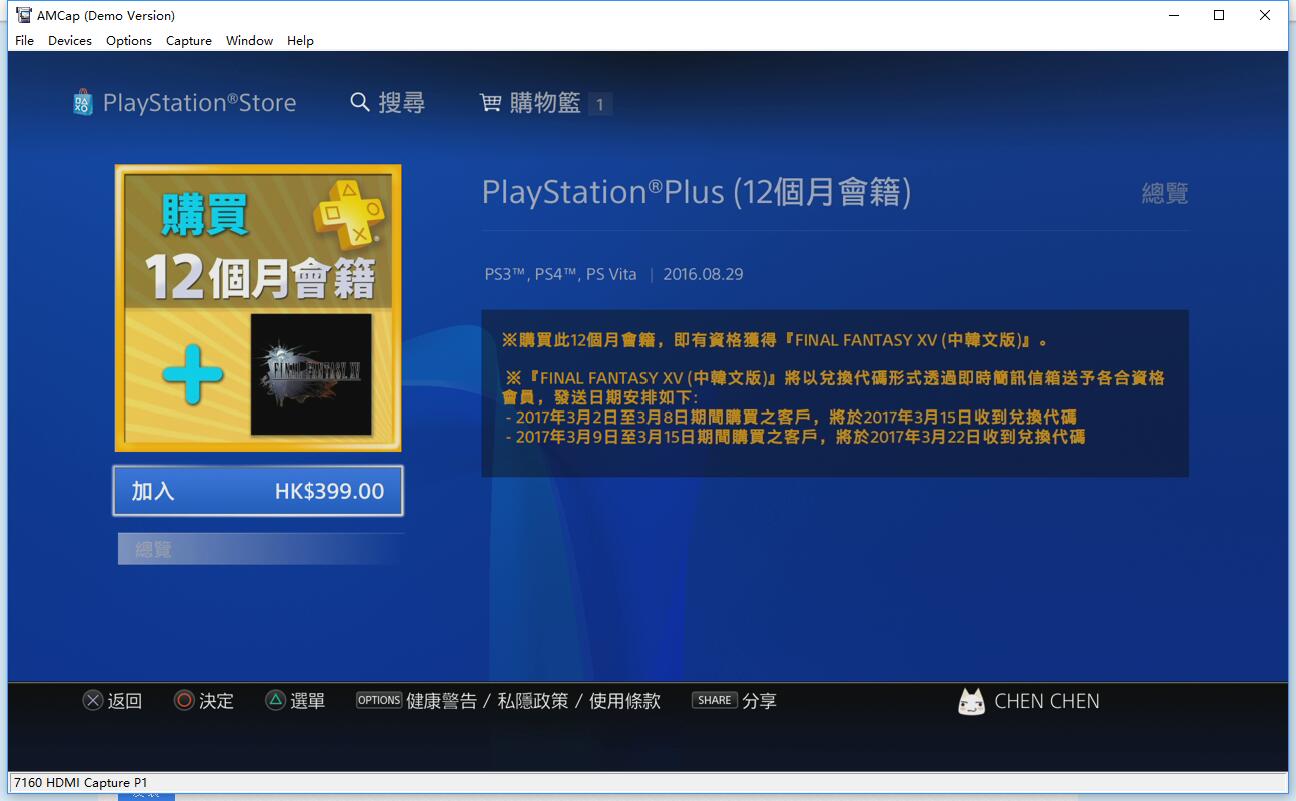Open the Help menu
The width and height of the screenshot is (1296, 801).
pyautogui.click(x=300, y=41)
